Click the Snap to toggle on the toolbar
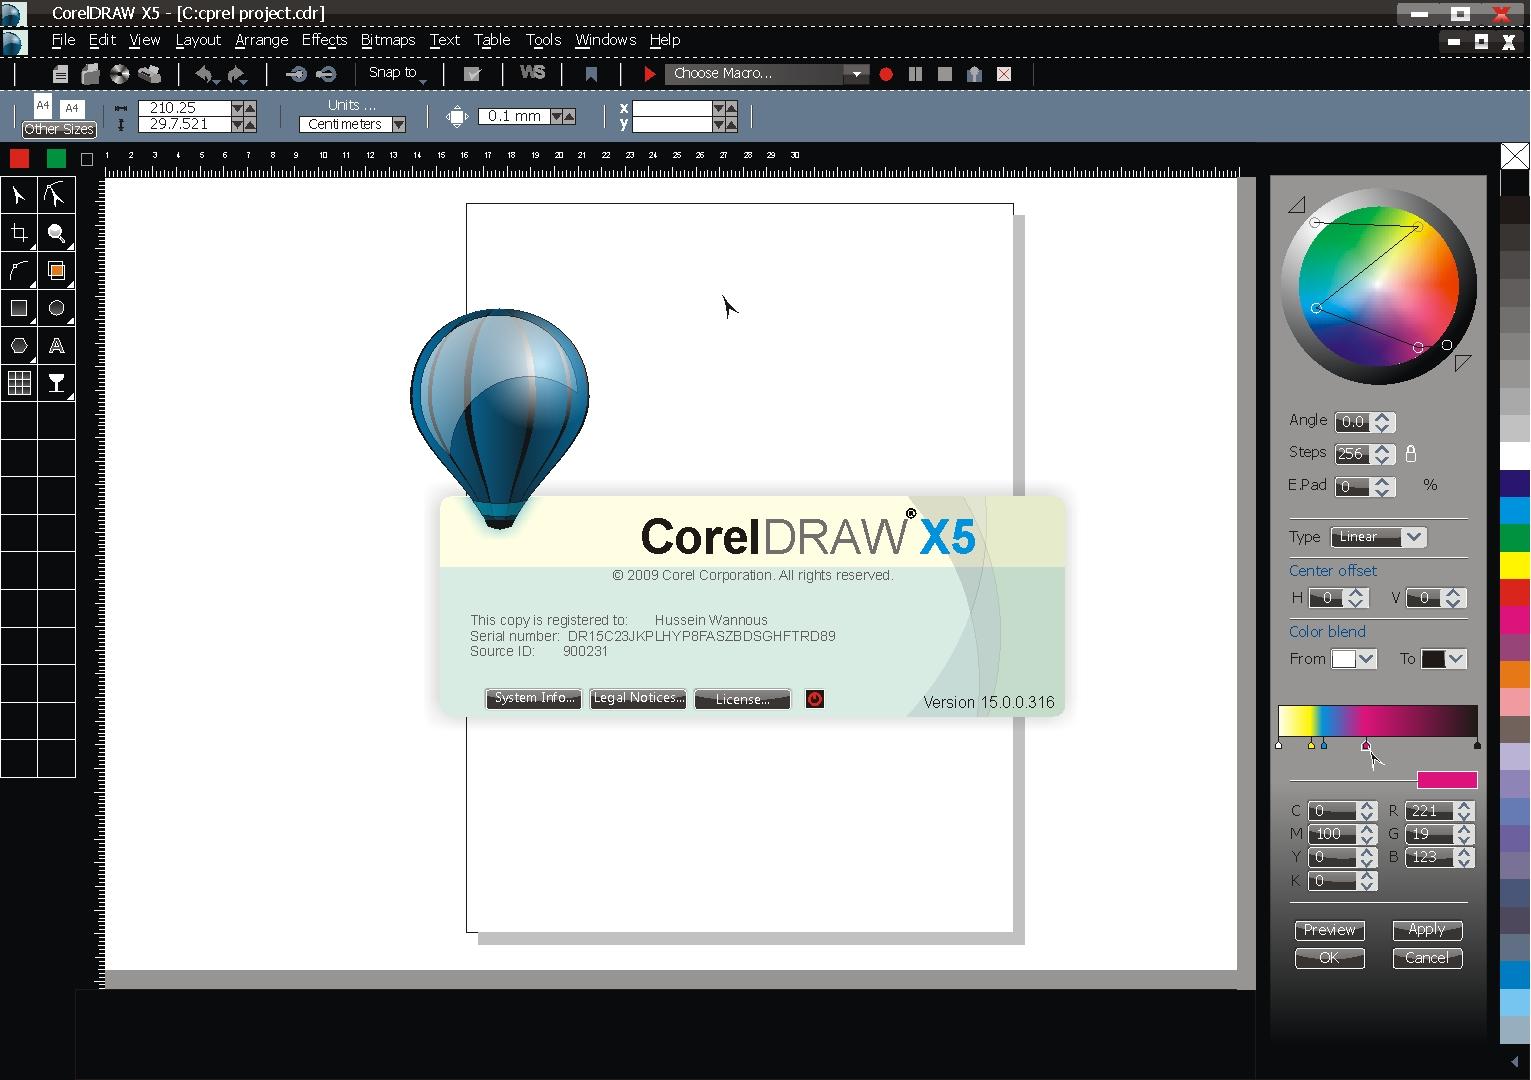 [x=392, y=73]
